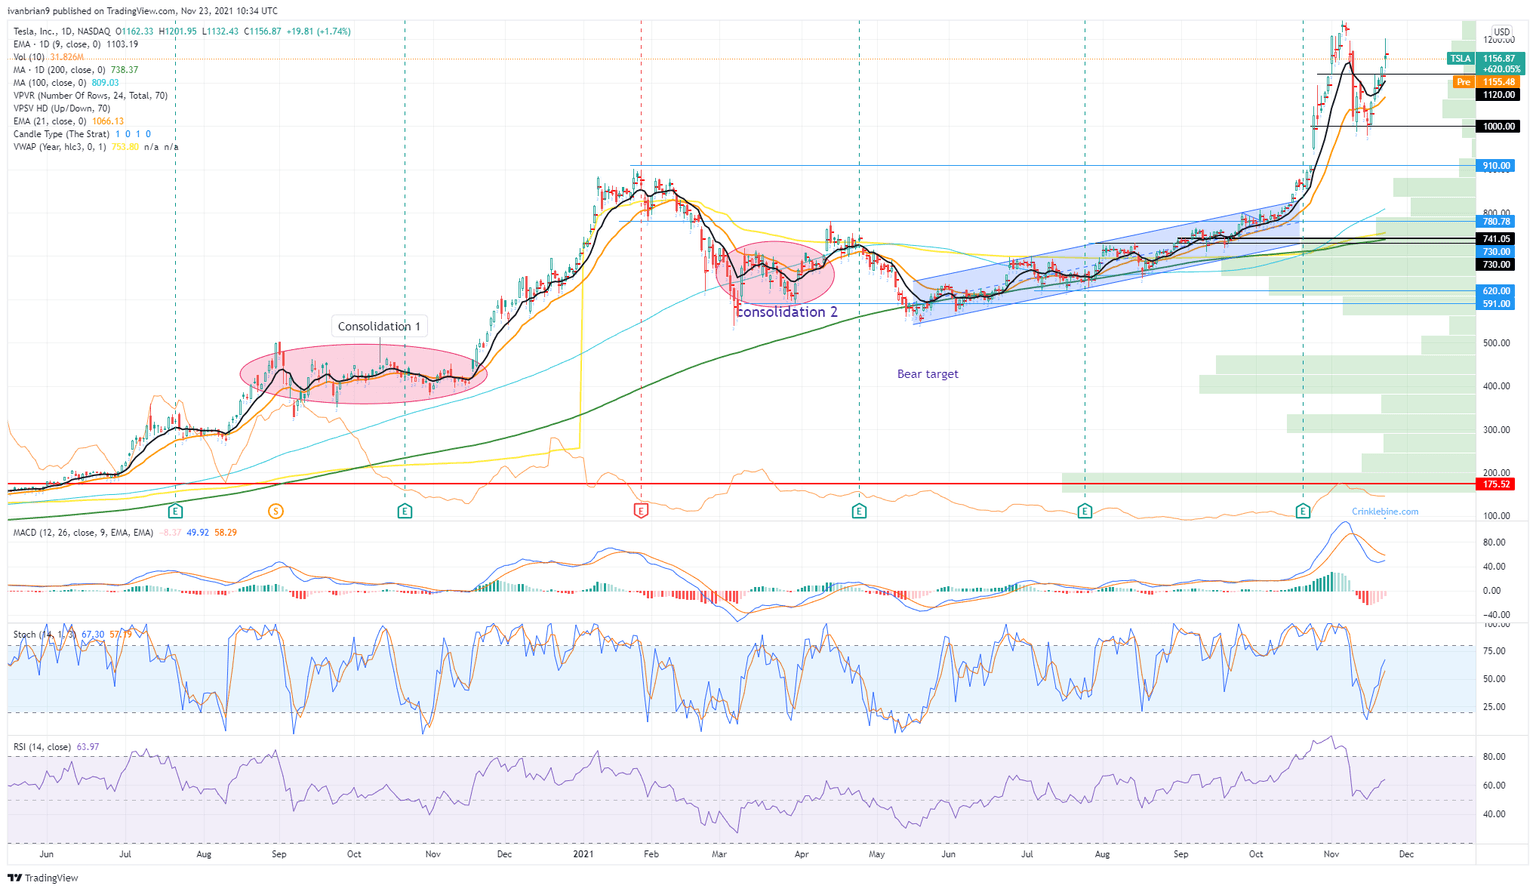Viewport: 1536px width, 891px height.
Task: Select the VPVR indicator legend
Action: [x=90, y=96]
